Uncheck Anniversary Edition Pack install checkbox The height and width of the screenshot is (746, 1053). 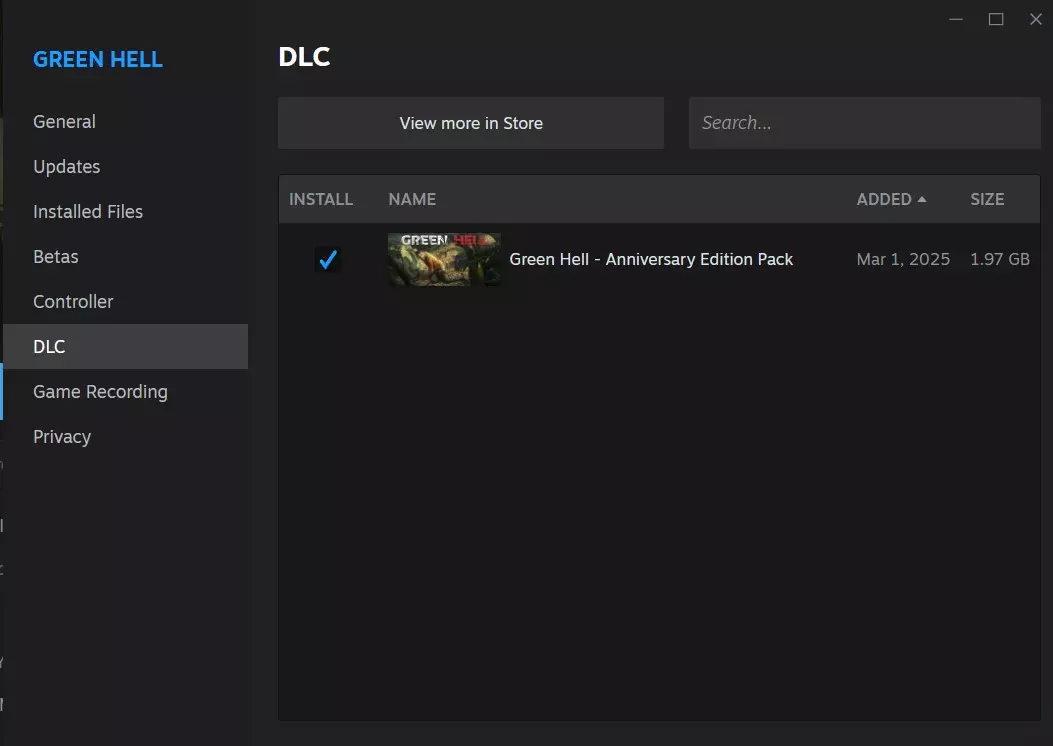pyautogui.click(x=328, y=259)
